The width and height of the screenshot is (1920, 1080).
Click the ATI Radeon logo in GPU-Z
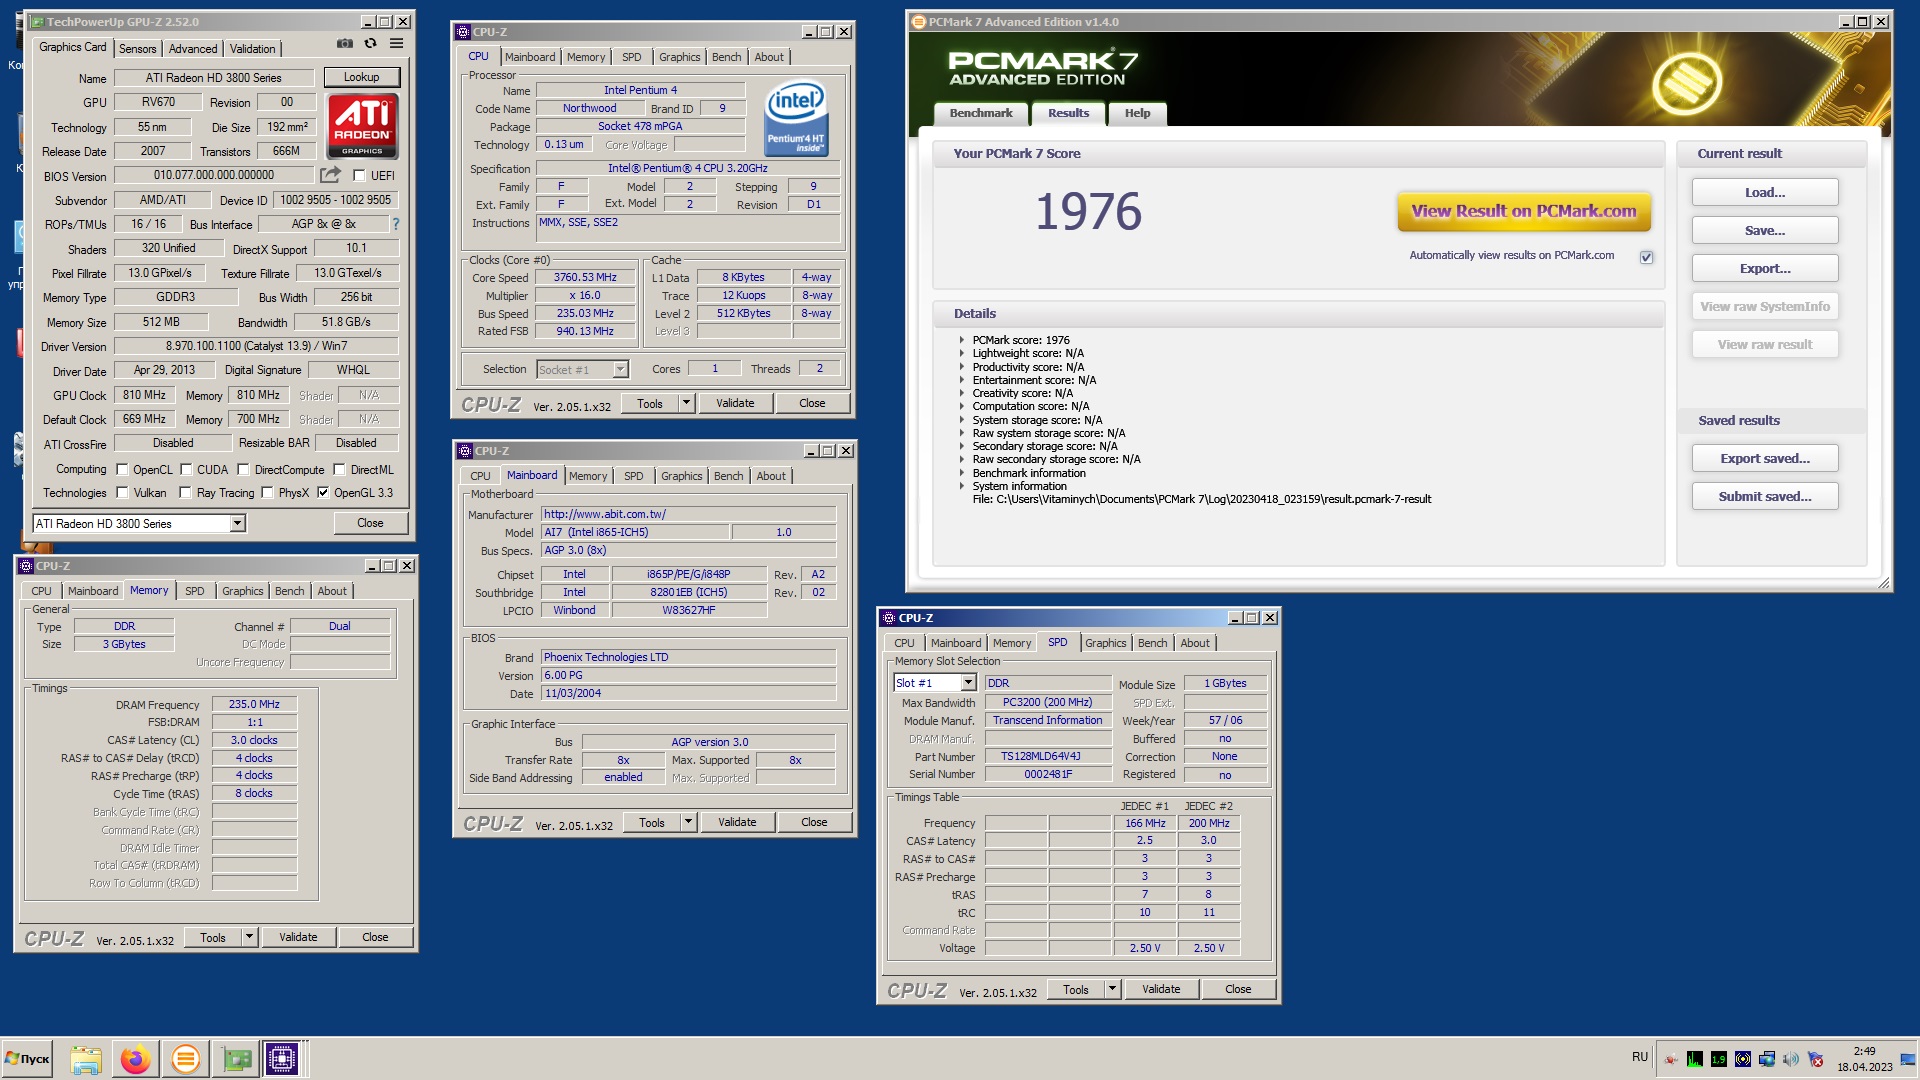pos(362,126)
